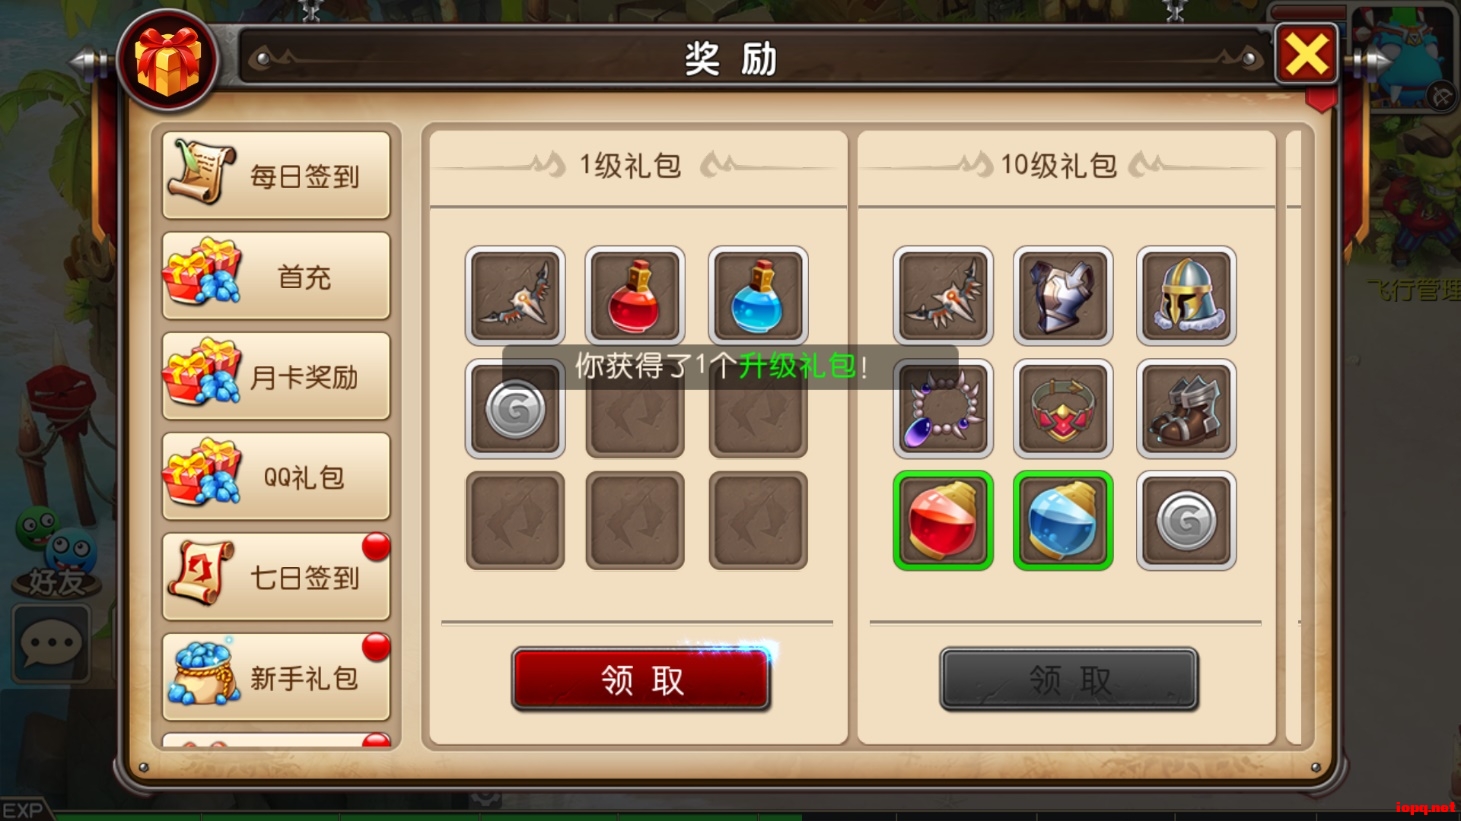Select the purple gem necklace icon
The width and height of the screenshot is (1461, 821).
tap(943, 408)
